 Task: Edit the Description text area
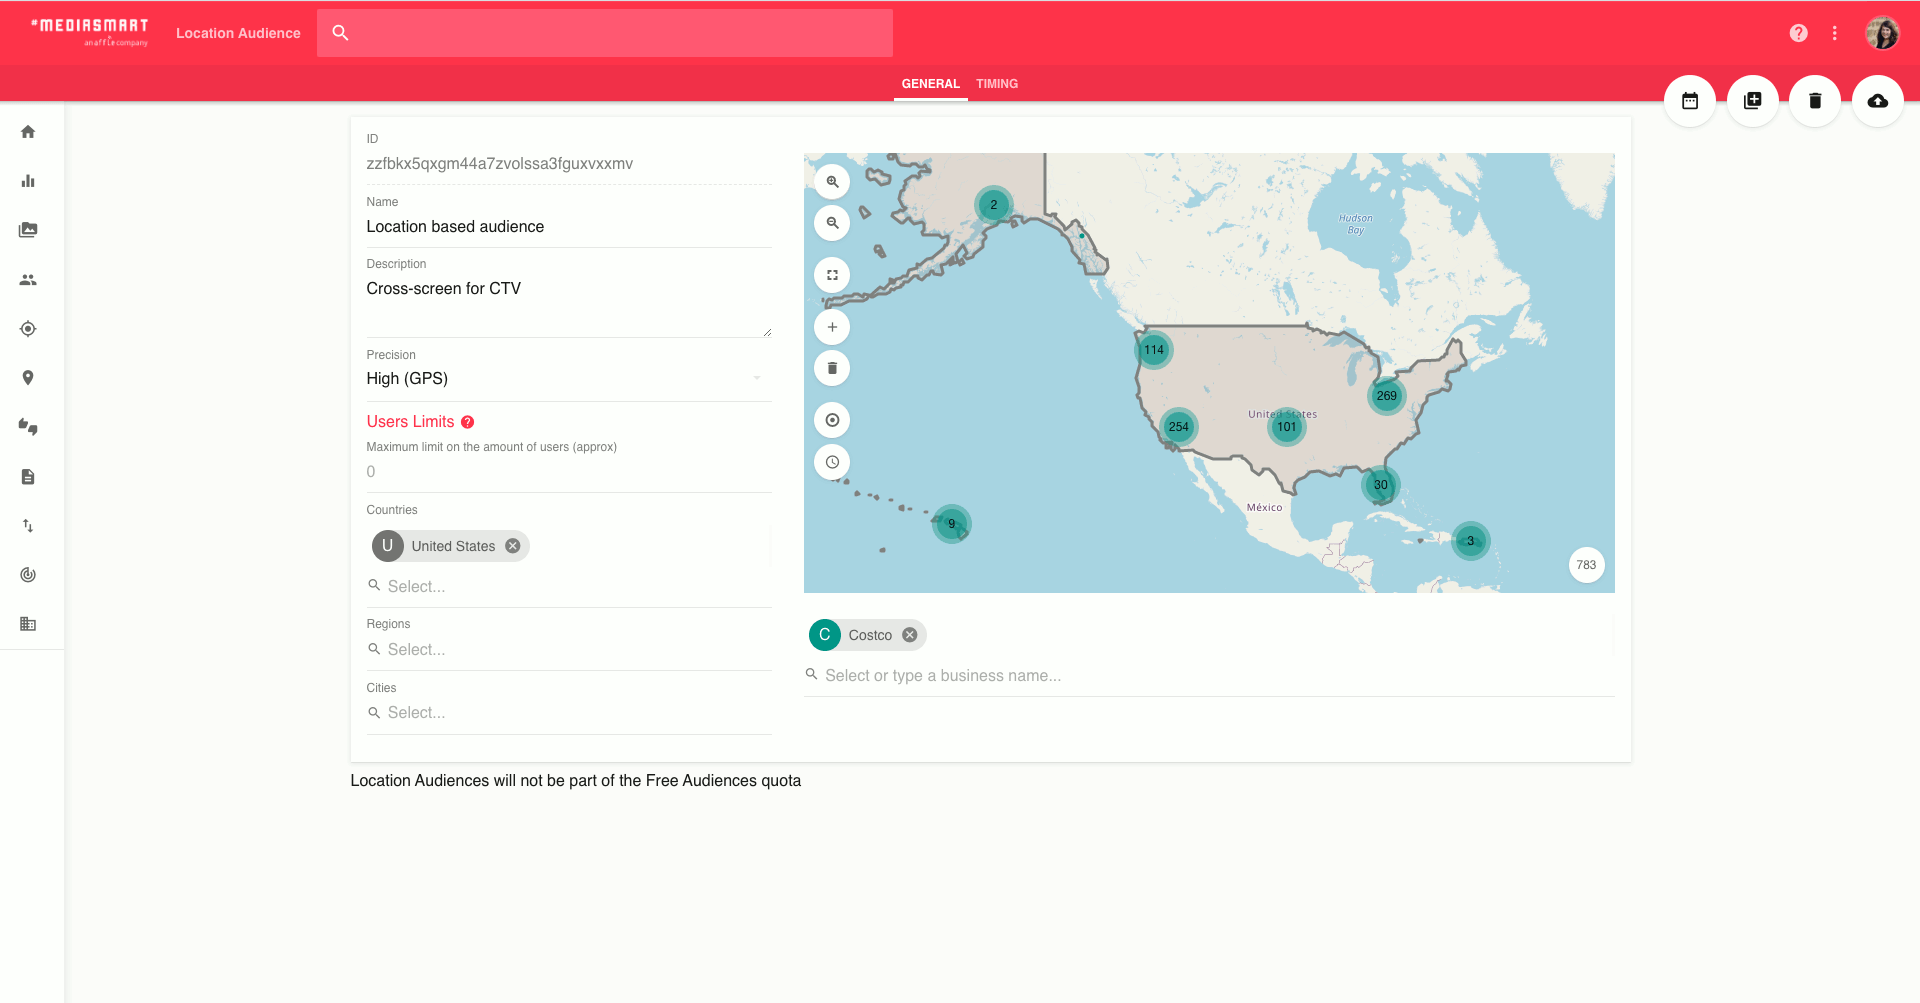[x=569, y=306]
